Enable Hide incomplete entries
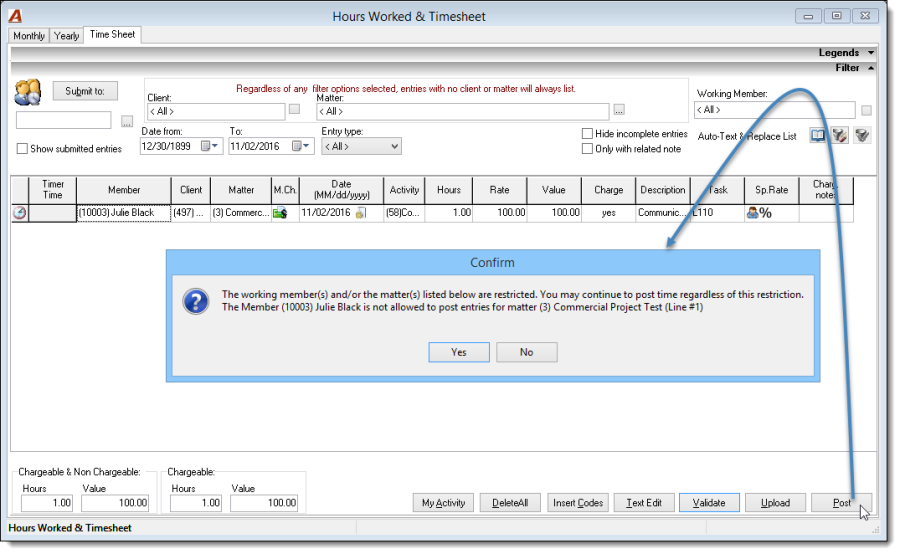The height and width of the screenshot is (554, 900). [587, 134]
